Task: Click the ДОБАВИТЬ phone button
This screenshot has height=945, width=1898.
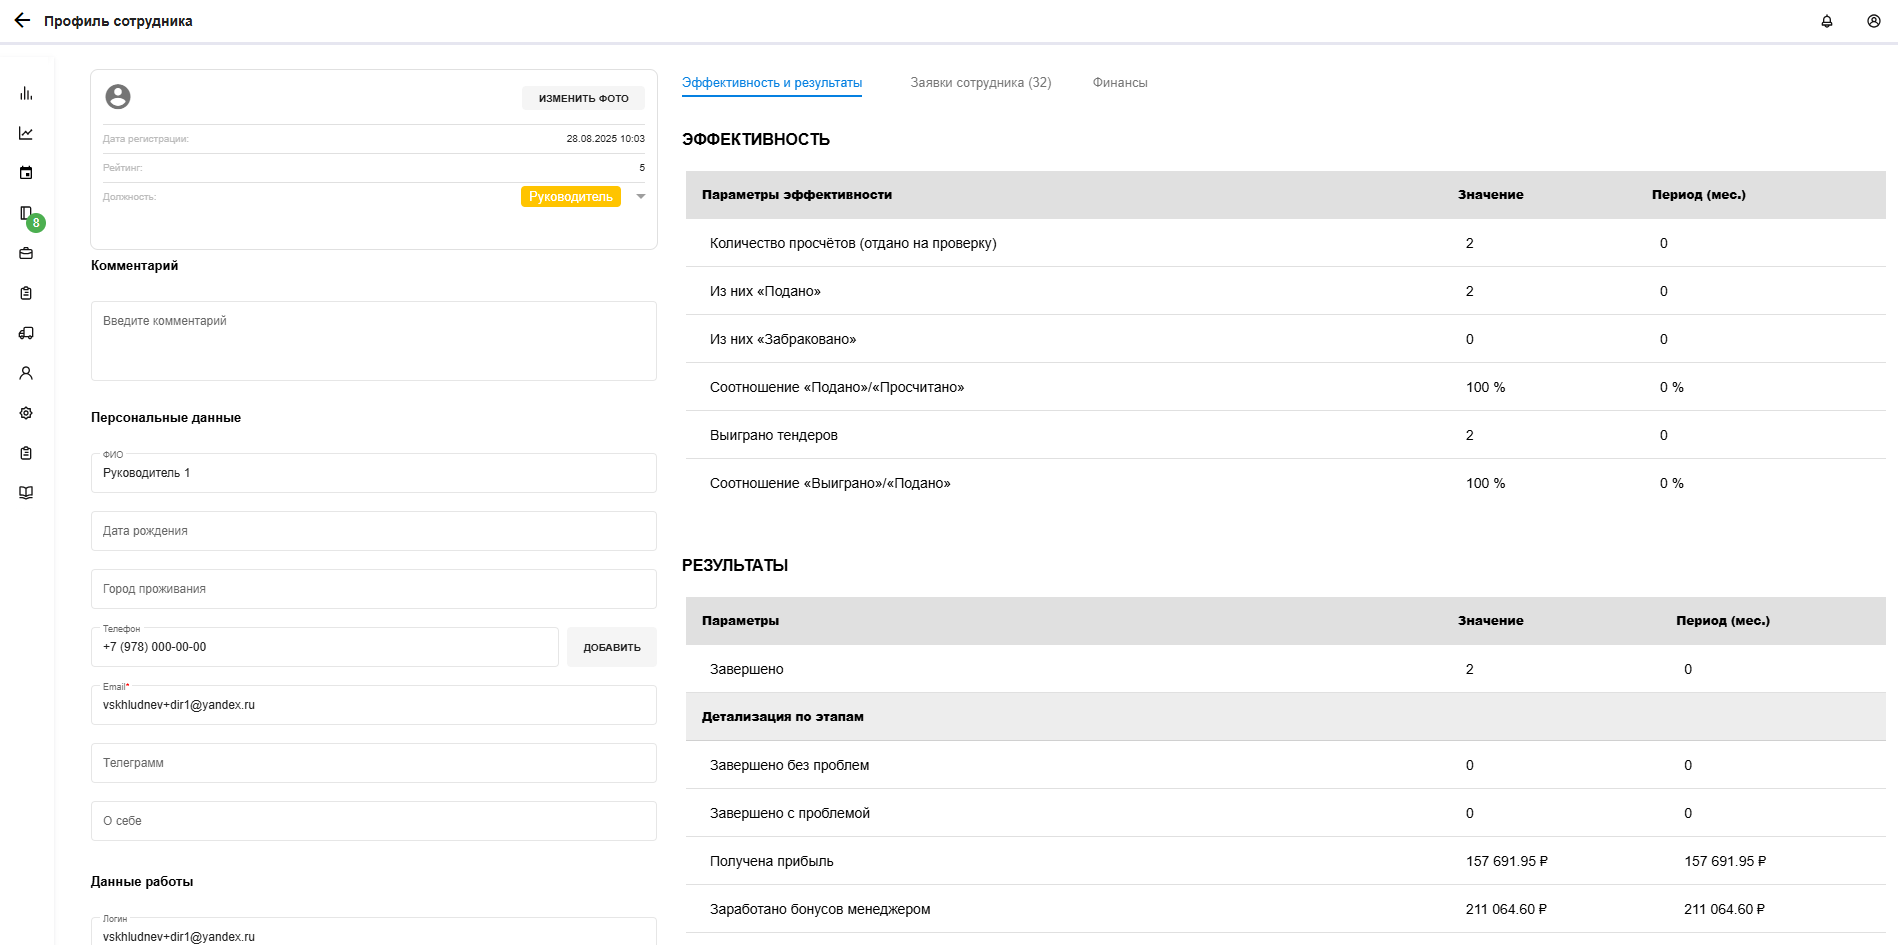Action: (x=612, y=647)
